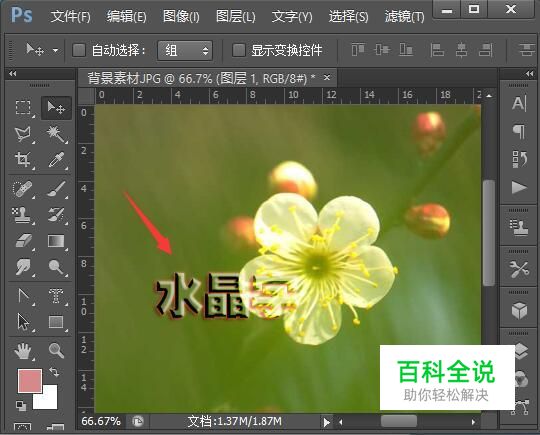Select the Eraser tool
Image resolution: width=540 pixels, height=435 pixels.
pos(23,240)
